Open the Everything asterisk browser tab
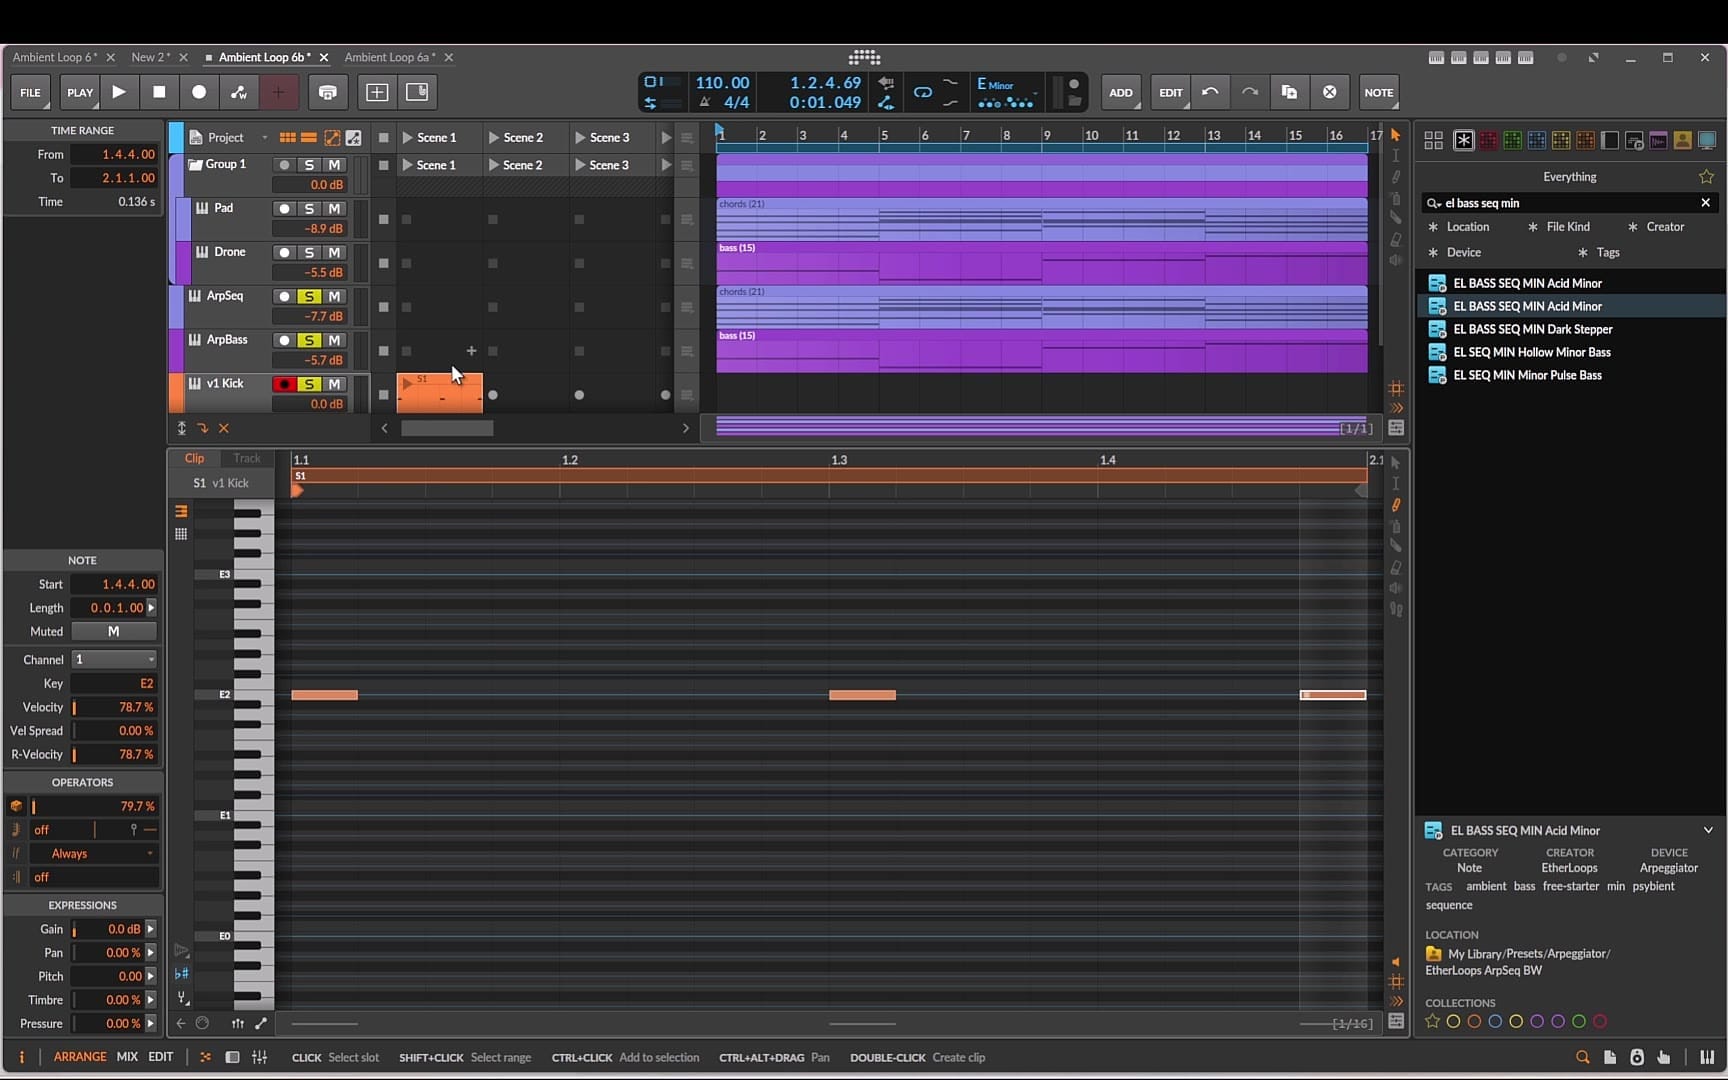 click(x=1463, y=140)
